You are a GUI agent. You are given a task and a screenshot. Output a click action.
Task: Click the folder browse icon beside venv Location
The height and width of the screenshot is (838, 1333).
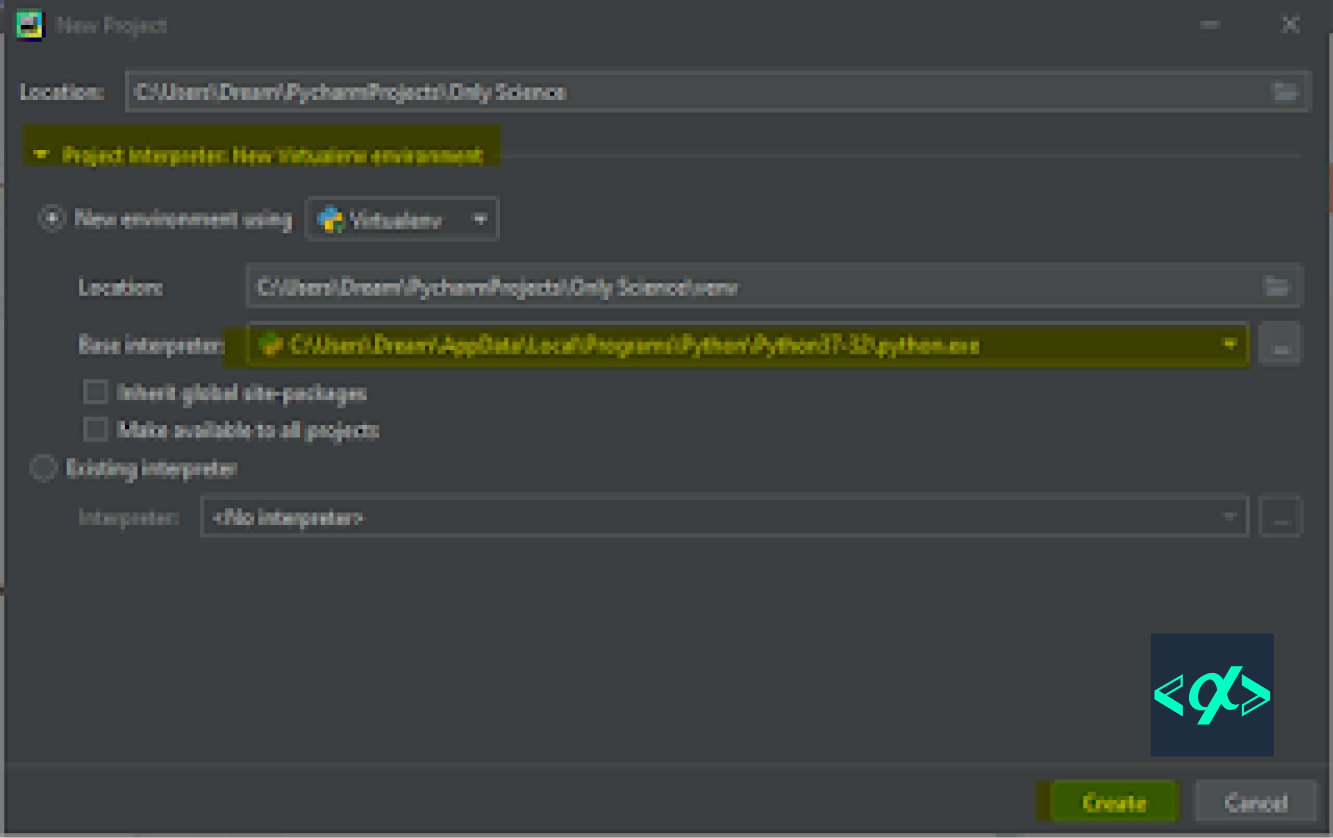click(1277, 287)
